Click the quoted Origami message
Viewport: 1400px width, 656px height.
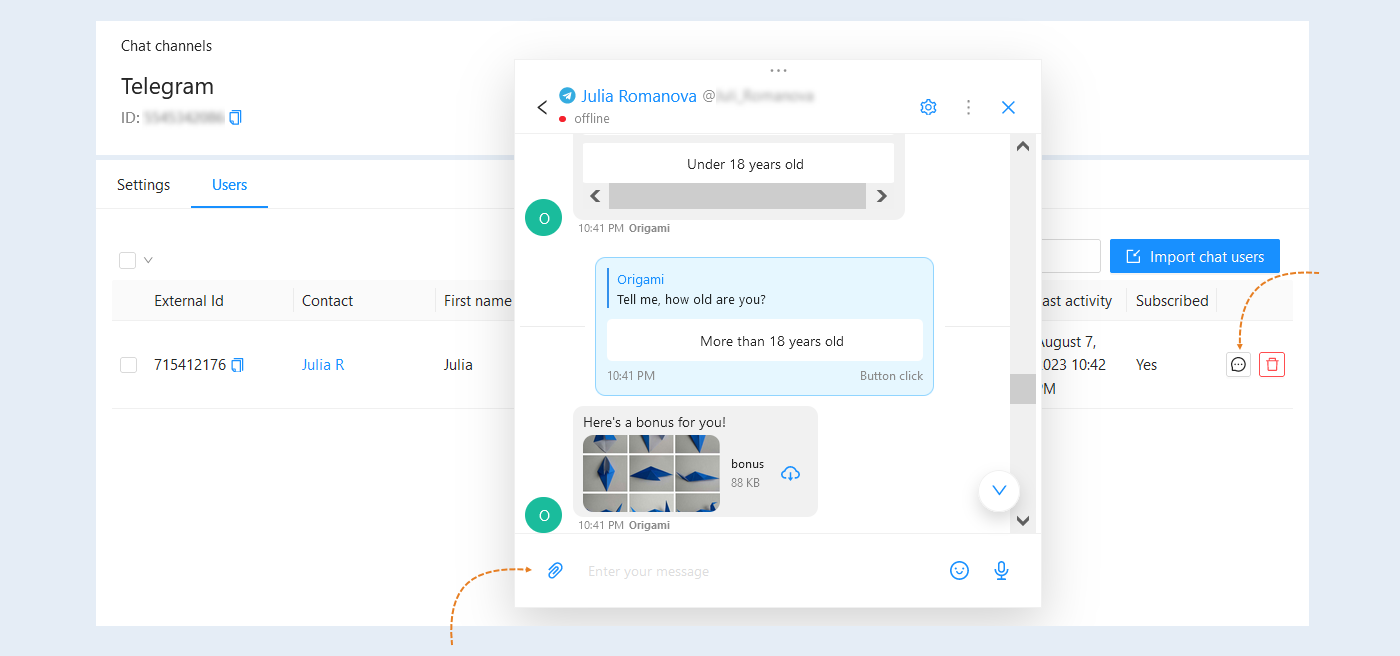click(765, 289)
